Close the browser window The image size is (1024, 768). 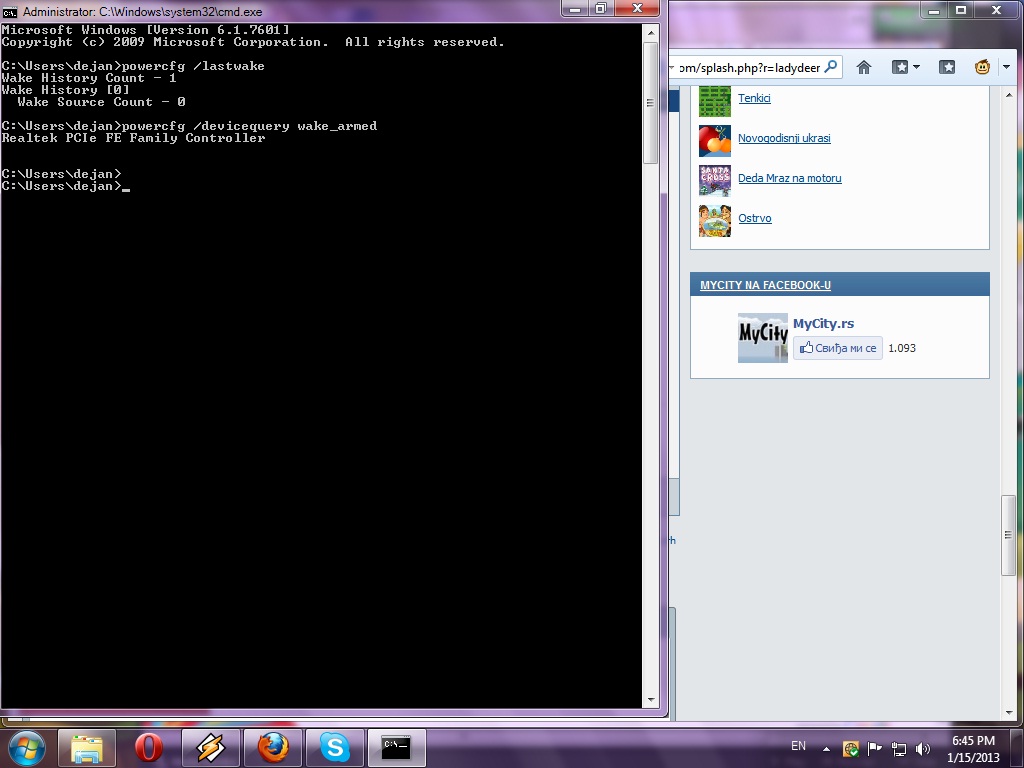coord(997,10)
